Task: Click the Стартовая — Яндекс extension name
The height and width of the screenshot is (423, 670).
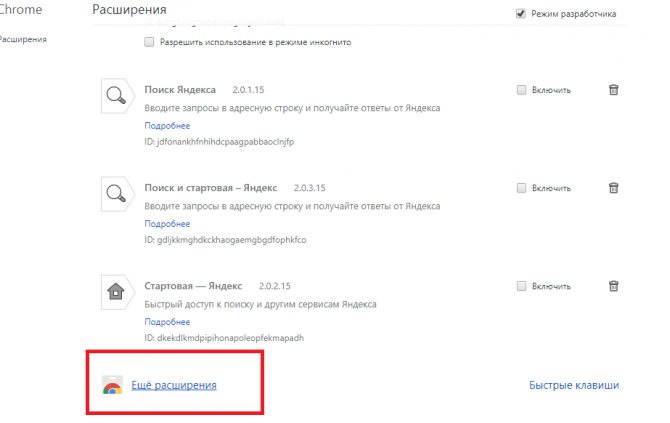Action: [x=193, y=286]
